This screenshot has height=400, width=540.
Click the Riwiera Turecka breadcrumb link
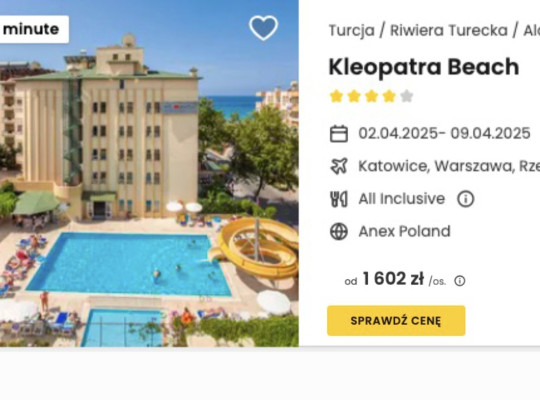[x=449, y=30]
